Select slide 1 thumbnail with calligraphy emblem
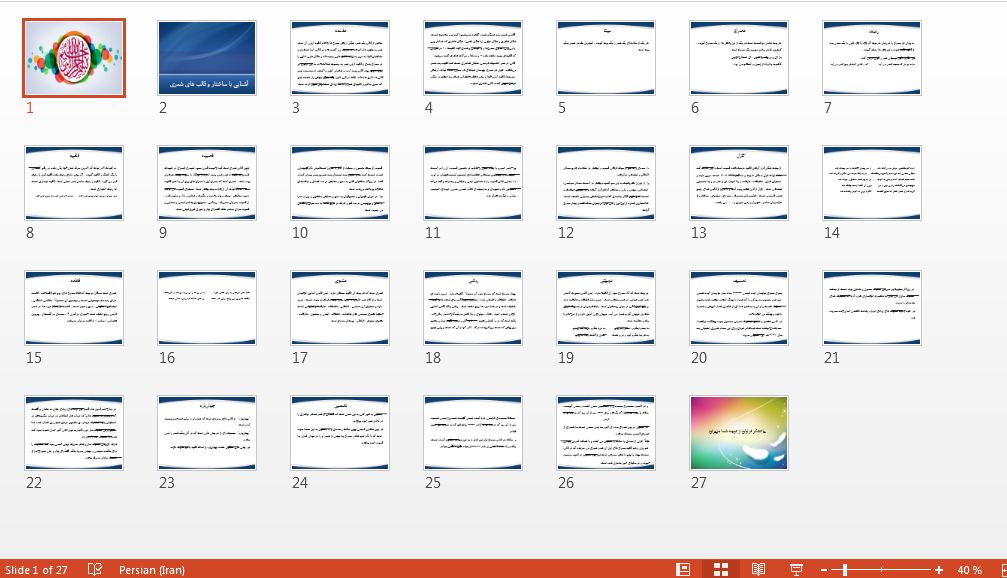Screen dimensions: 1007x578 click(74, 58)
